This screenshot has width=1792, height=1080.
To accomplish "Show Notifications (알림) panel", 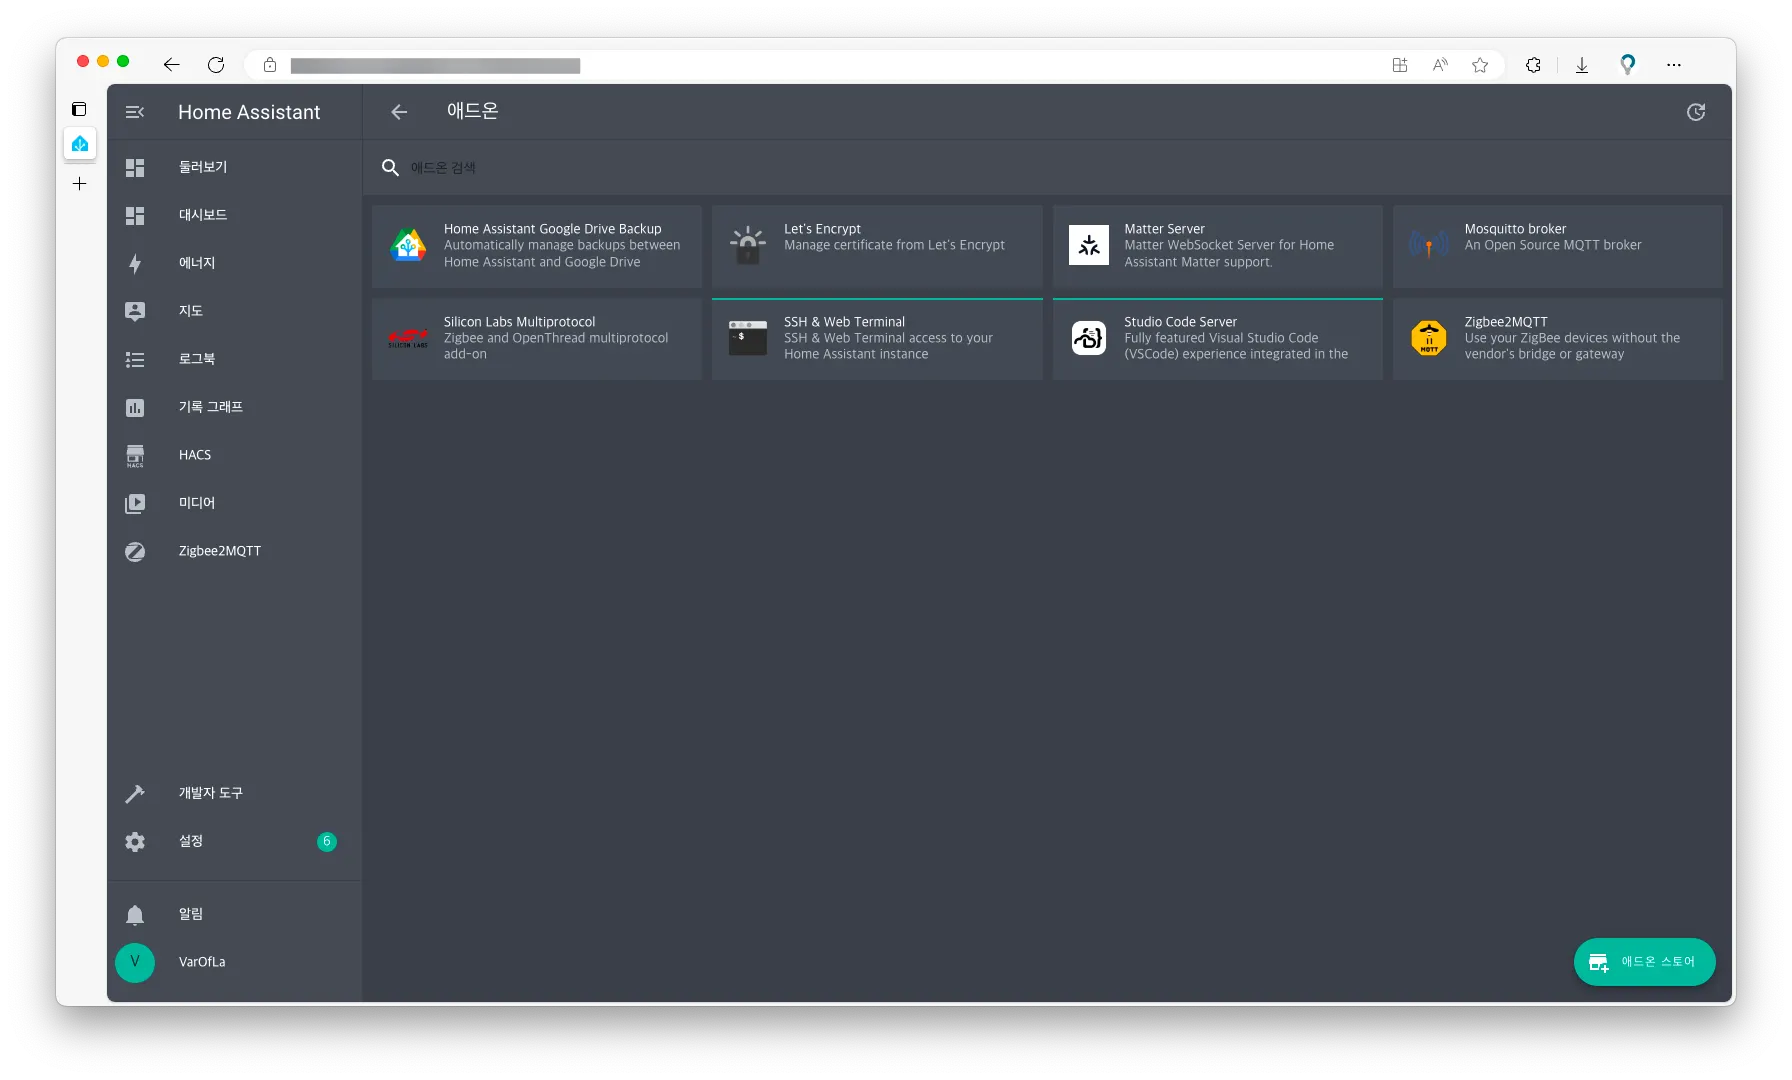I will click(x=235, y=914).
